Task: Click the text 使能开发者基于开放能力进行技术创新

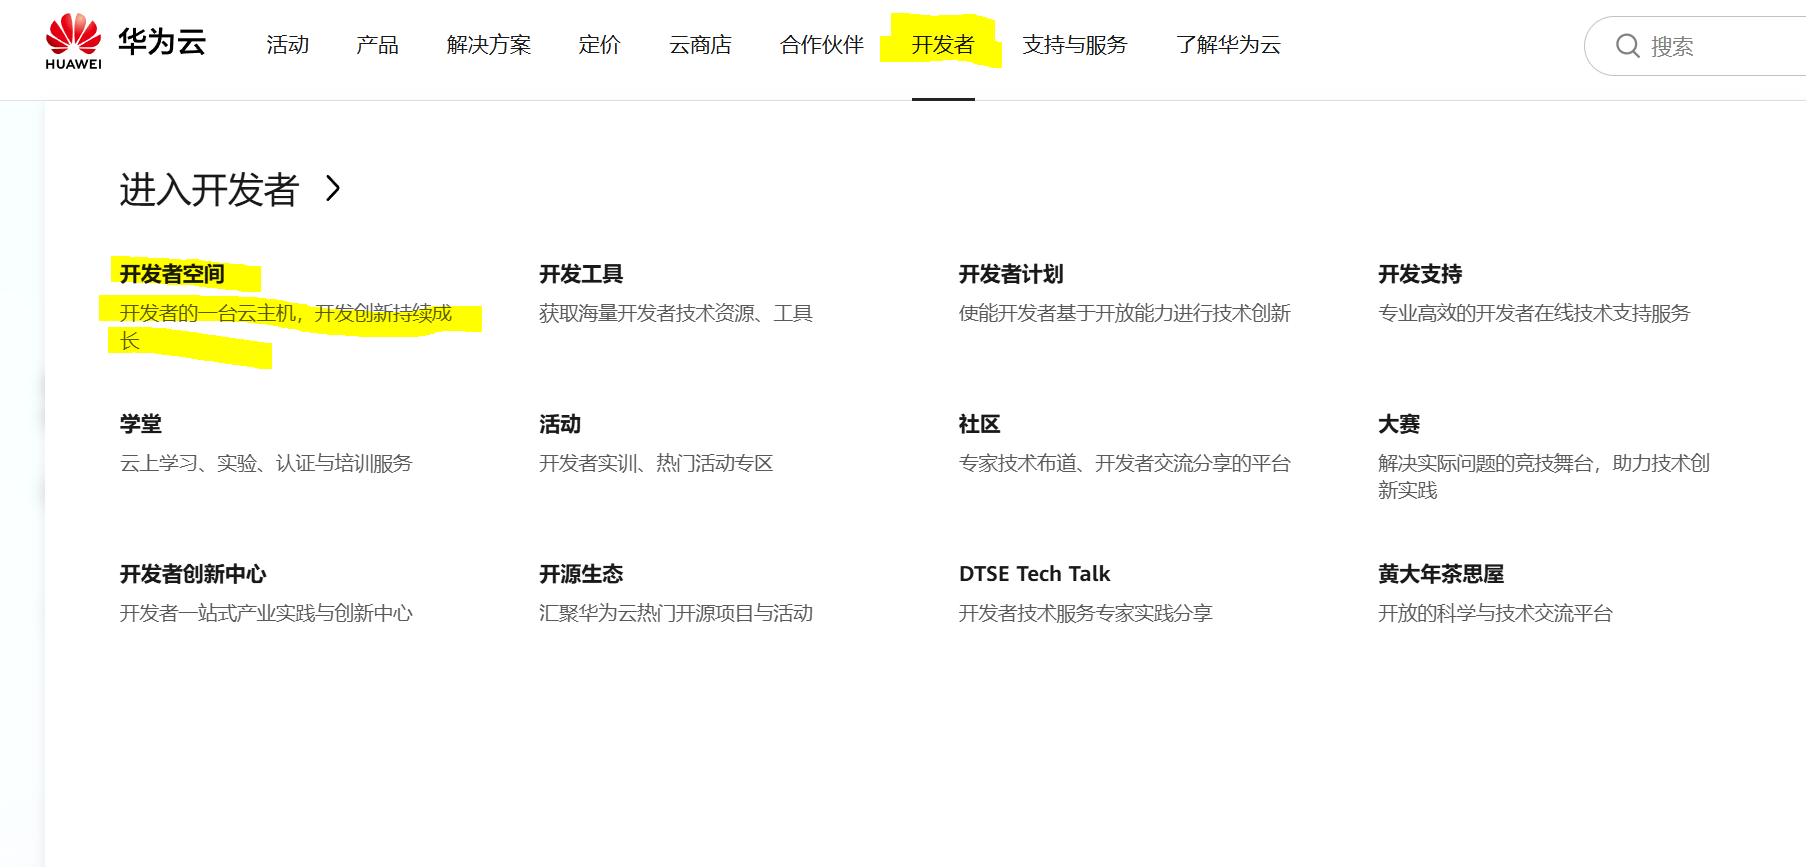Action: 1124,313
